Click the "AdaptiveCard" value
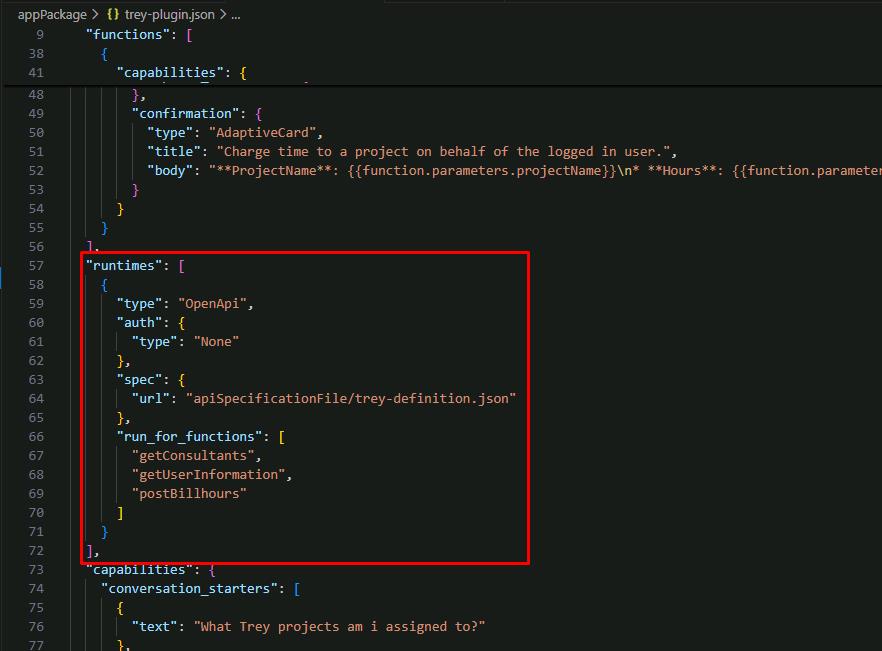Screen dimensions: 882x651 tap(262, 133)
